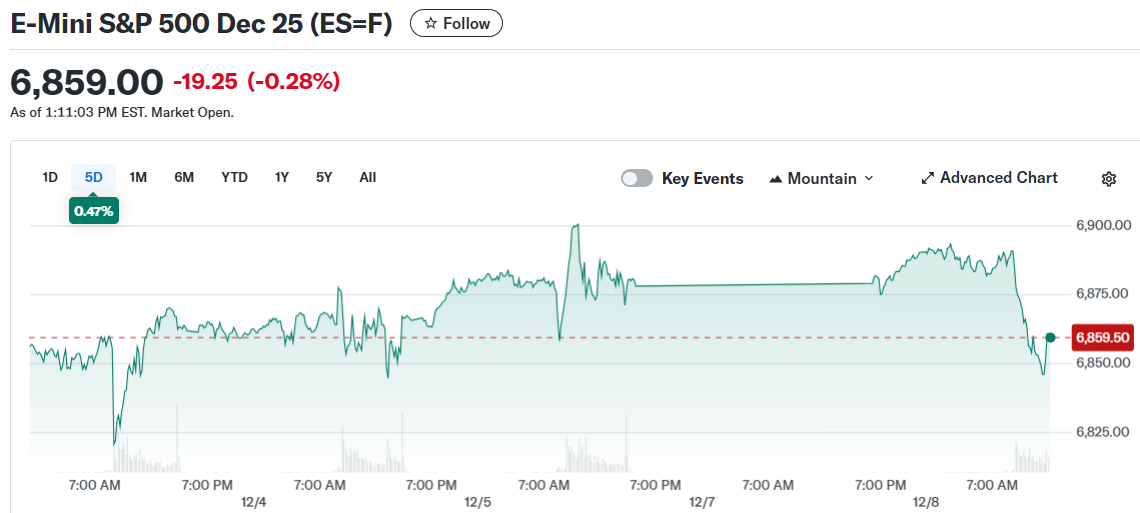Click the E-Mini S&P 500 Dec 25 title

201,24
